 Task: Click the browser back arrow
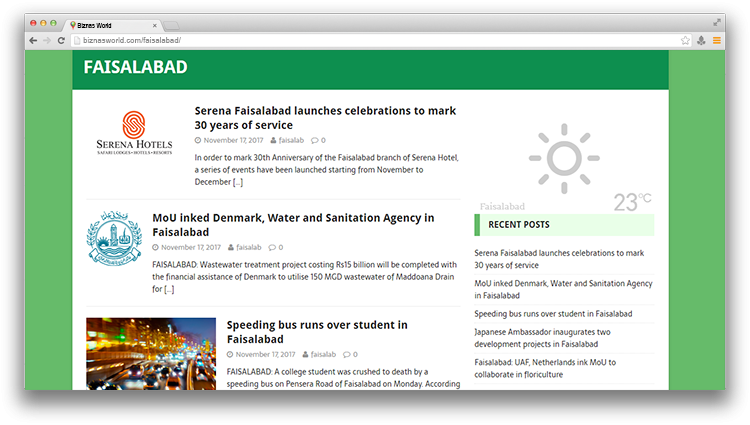click(x=33, y=40)
